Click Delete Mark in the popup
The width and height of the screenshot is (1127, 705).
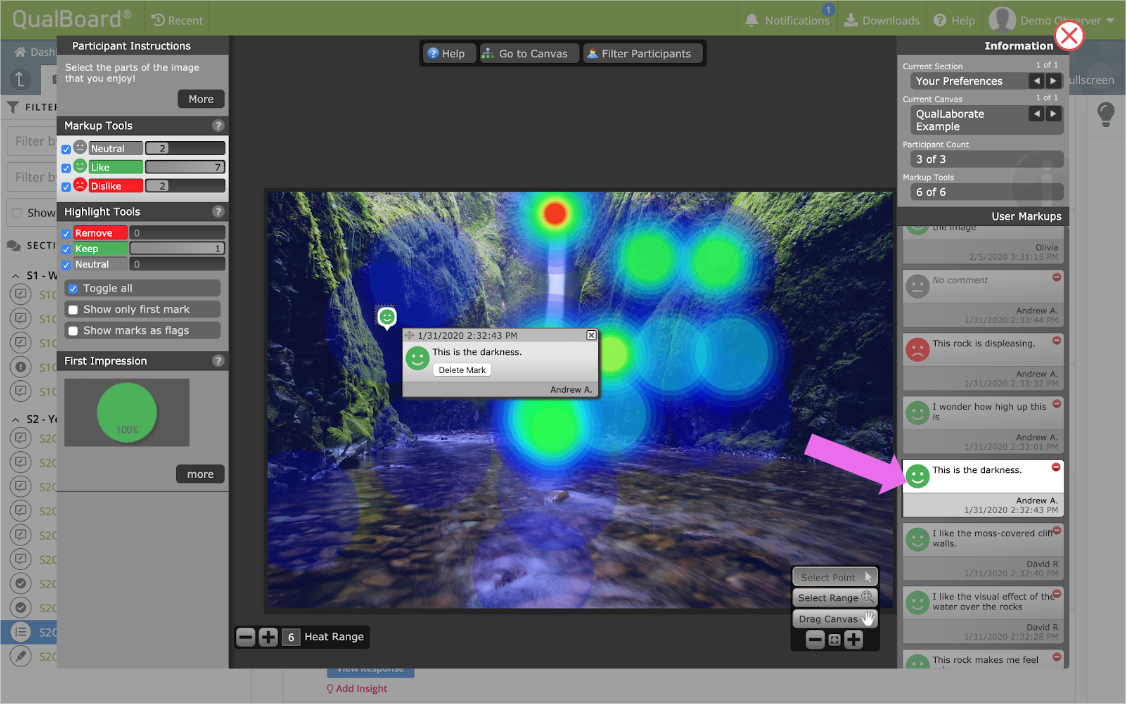(x=461, y=370)
